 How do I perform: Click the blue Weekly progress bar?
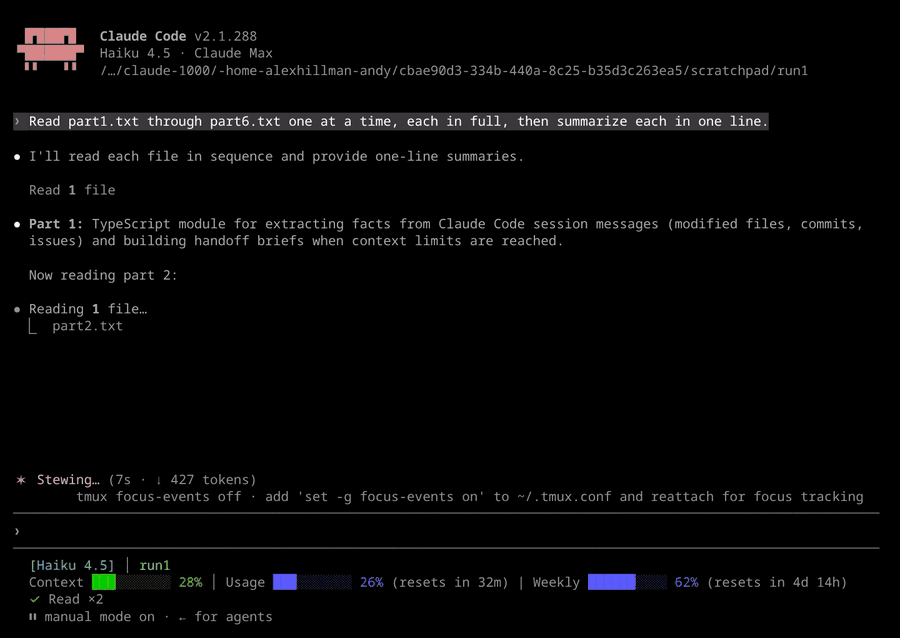(627, 582)
